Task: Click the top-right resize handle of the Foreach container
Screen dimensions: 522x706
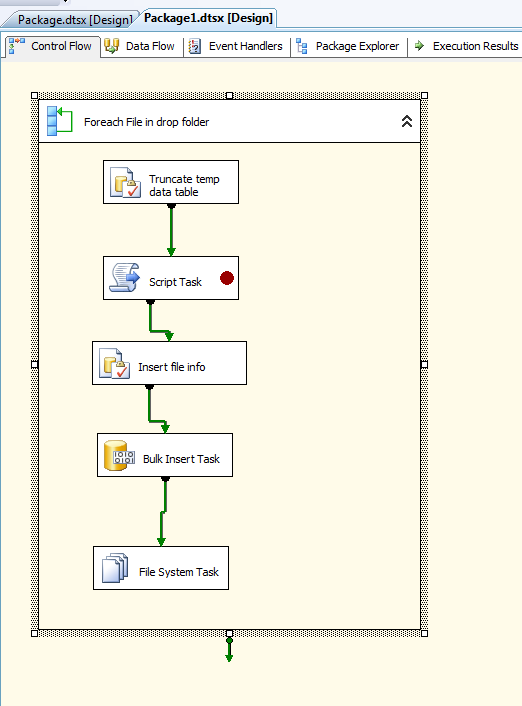Action: [x=424, y=95]
